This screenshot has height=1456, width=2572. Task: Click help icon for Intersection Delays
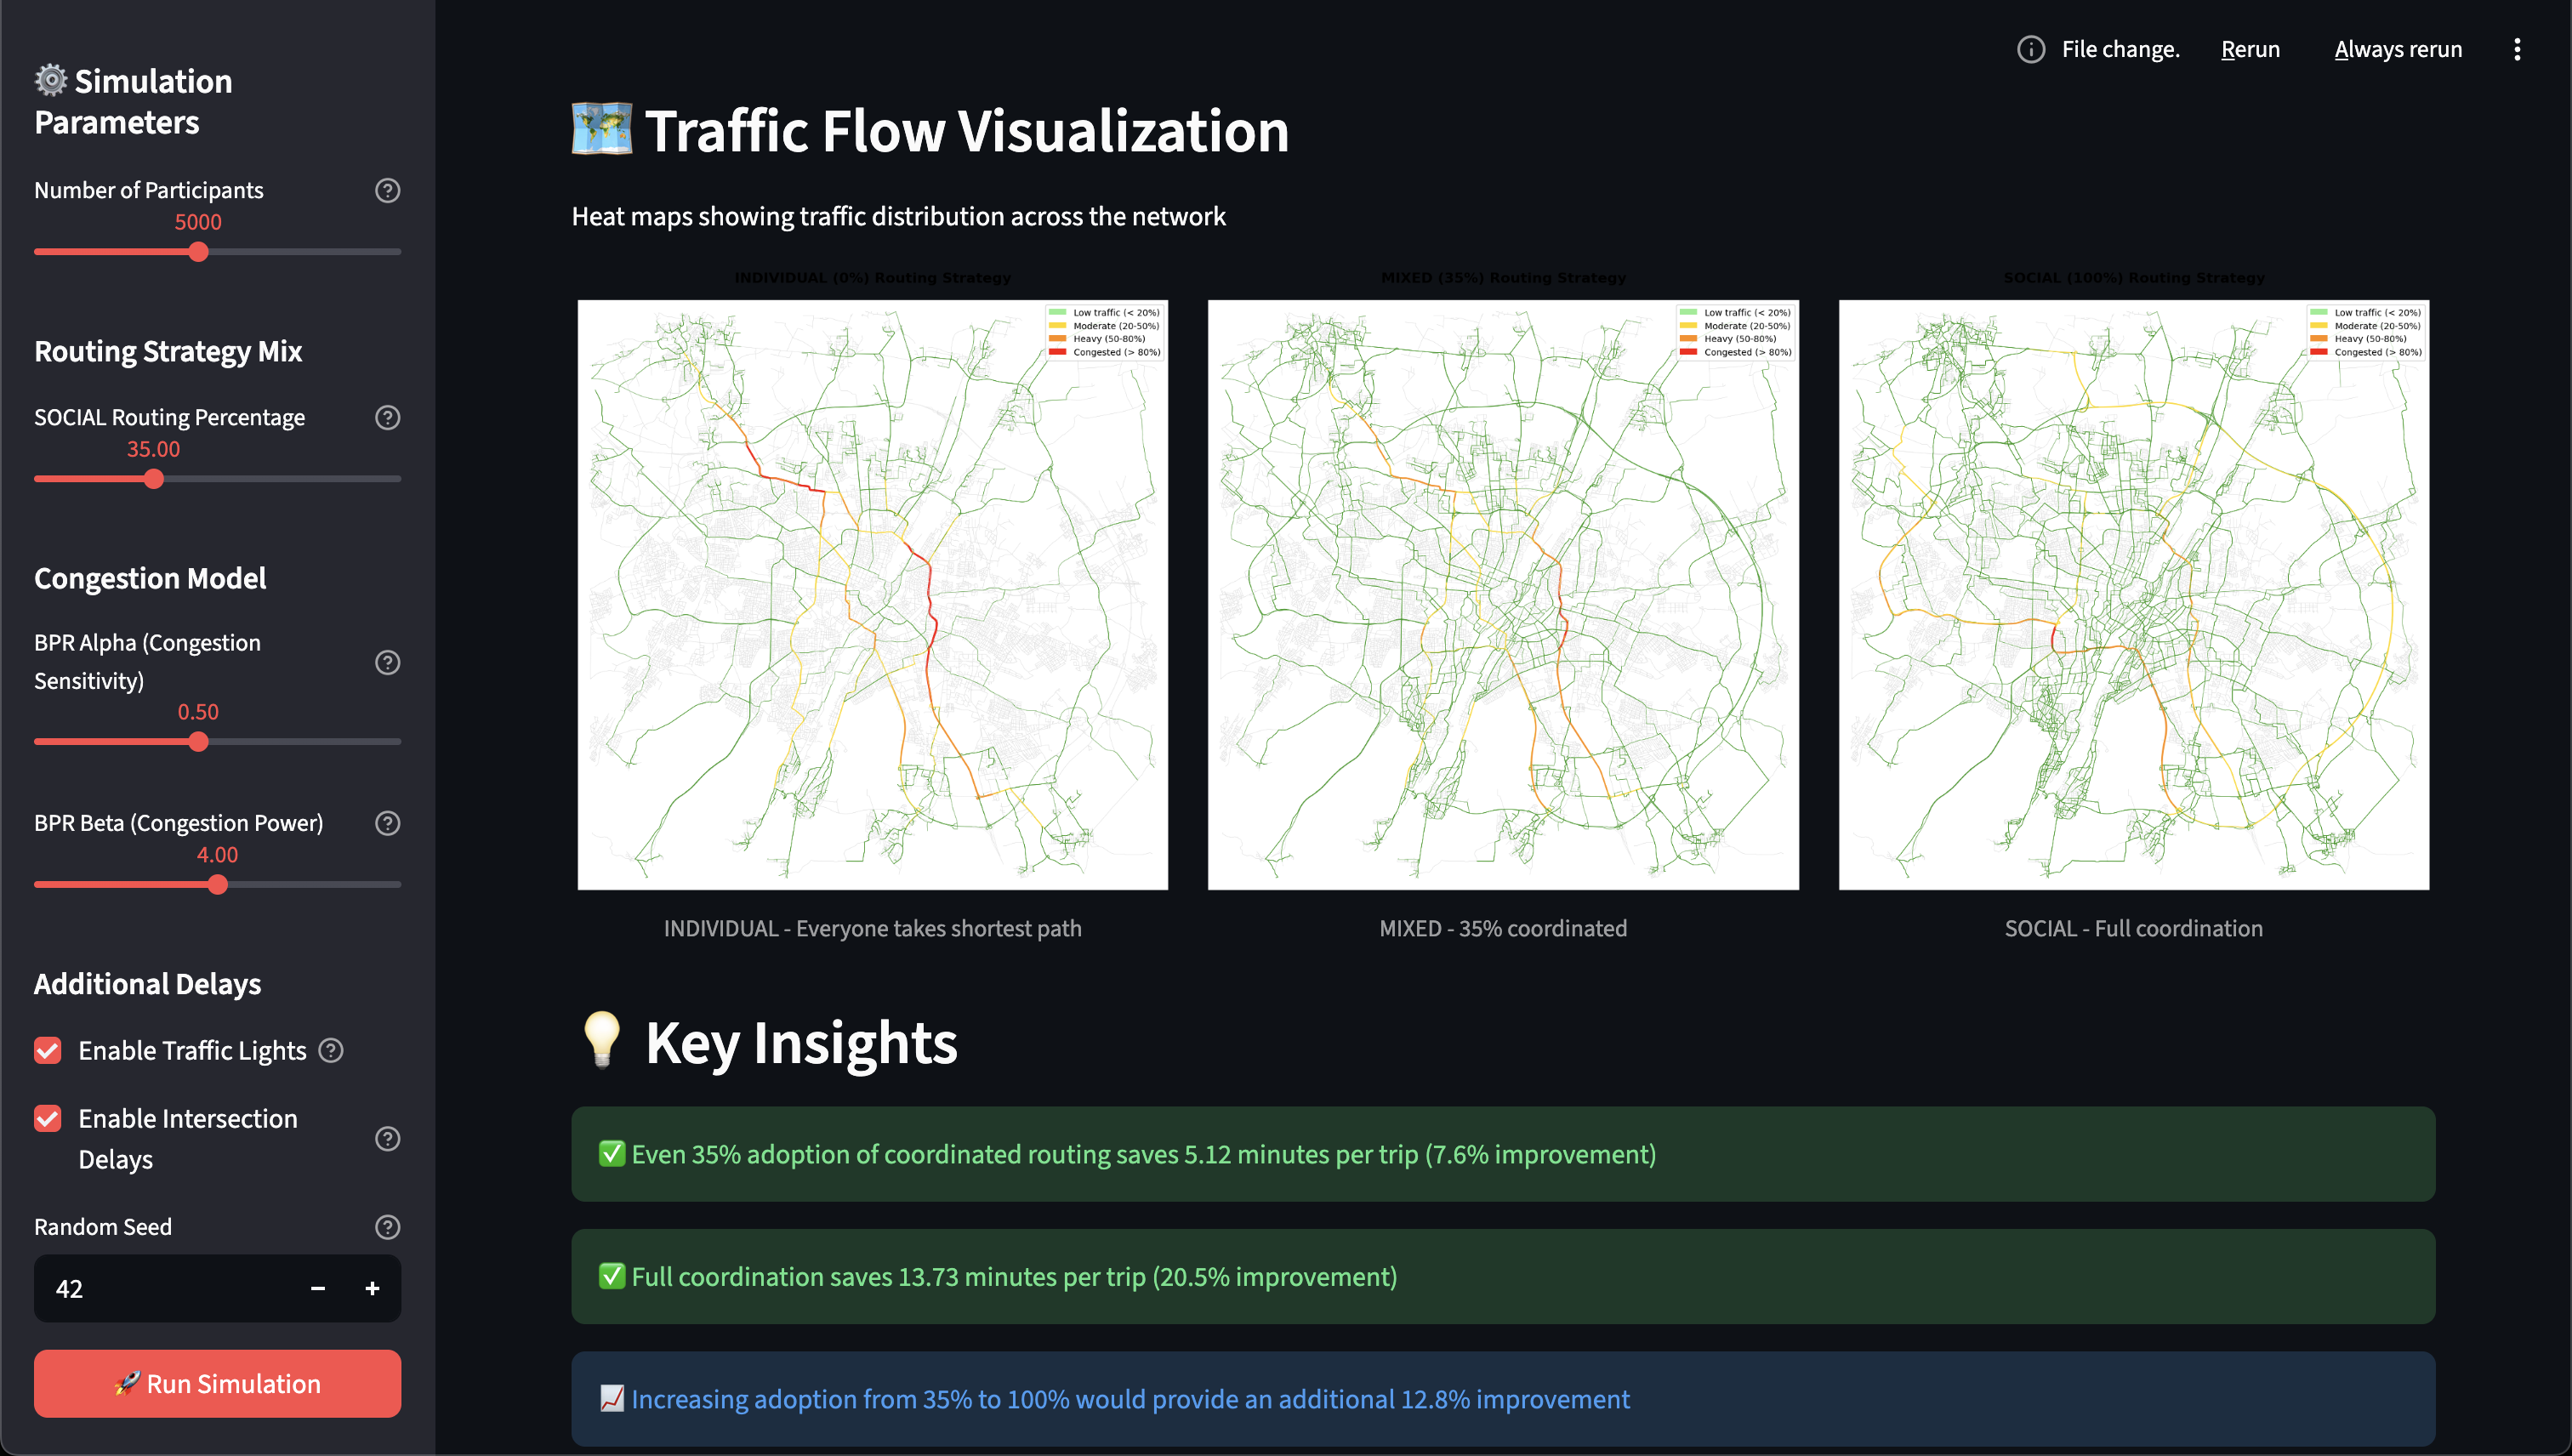[x=387, y=1139]
